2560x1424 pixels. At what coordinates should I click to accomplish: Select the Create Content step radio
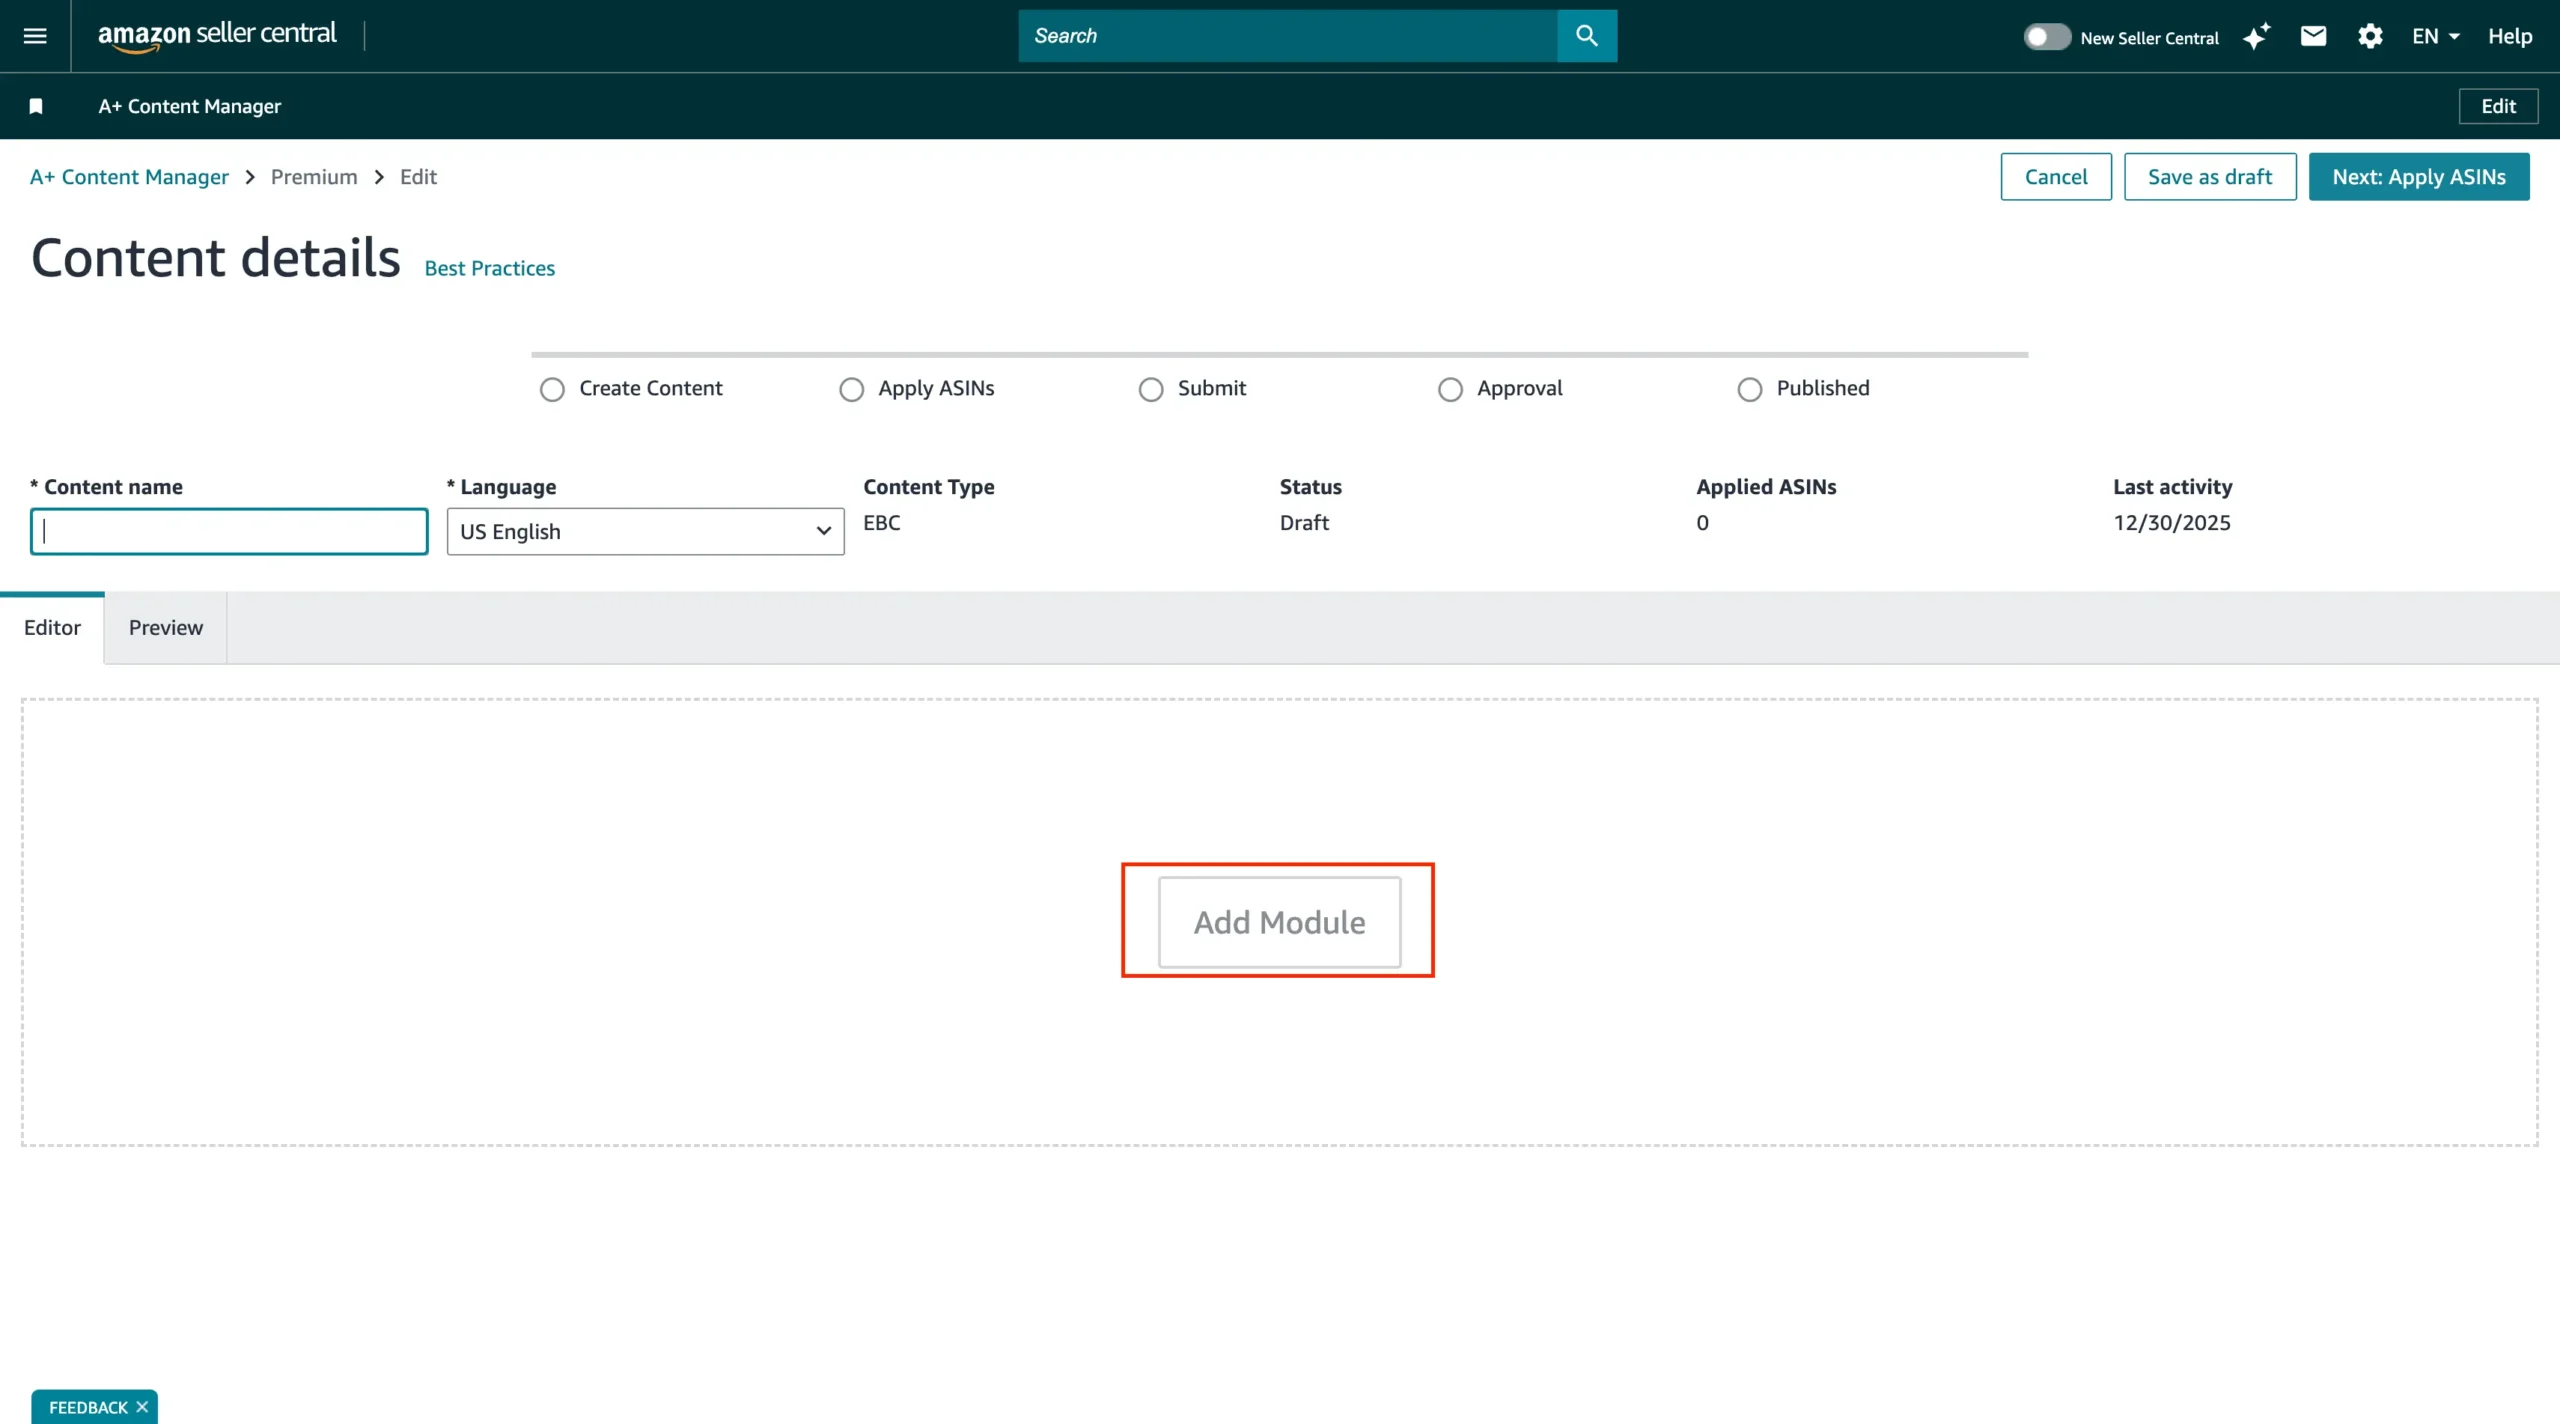pyautogui.click(x=552, y=389)
